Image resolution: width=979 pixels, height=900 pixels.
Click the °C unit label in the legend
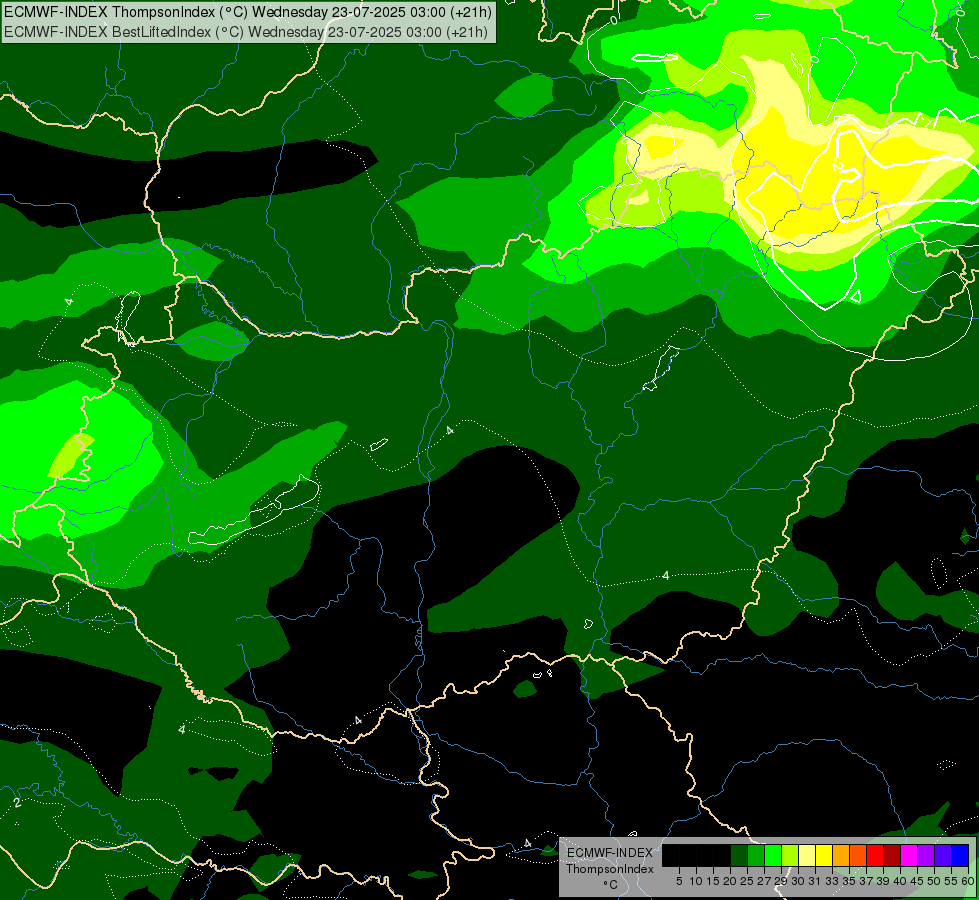611,884
